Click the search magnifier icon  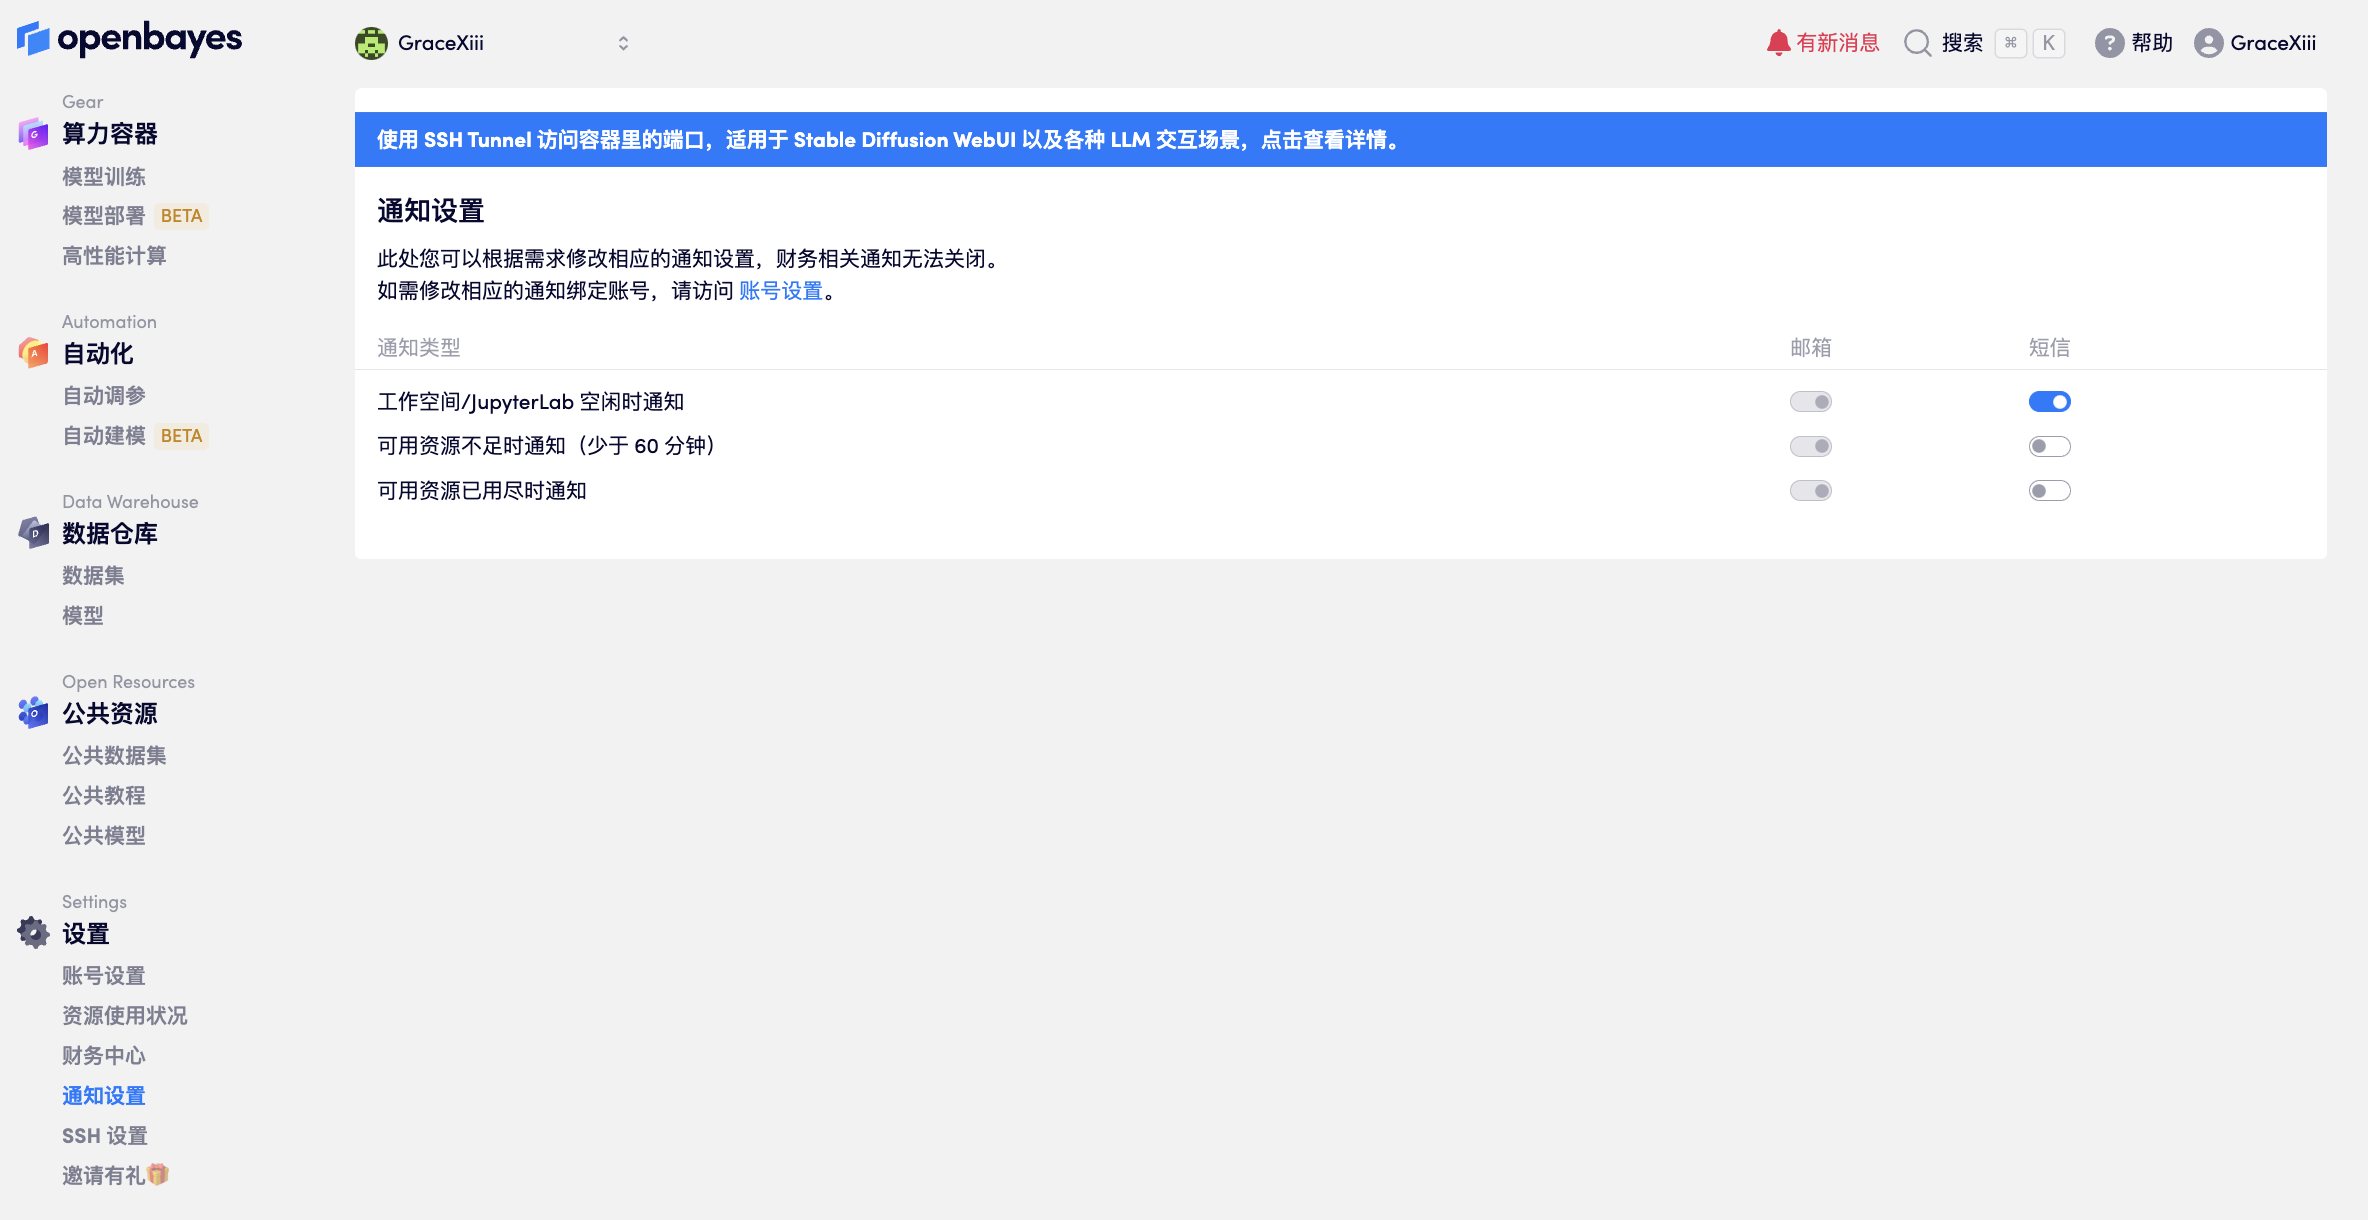pos(1917,43)
